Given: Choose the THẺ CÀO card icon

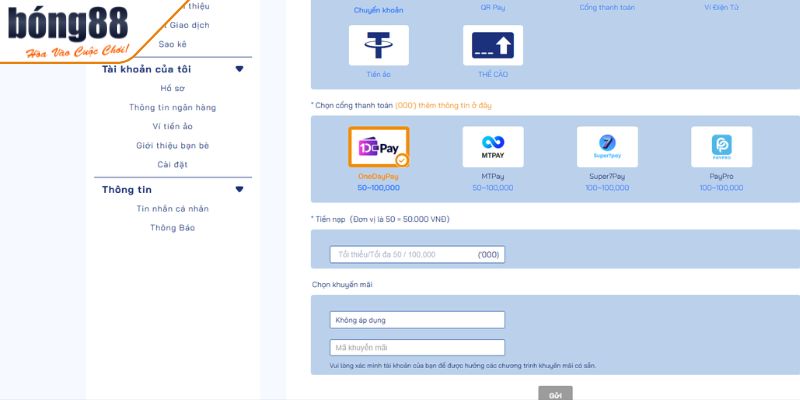Looking at the screenshot, I should click(492, 45).
